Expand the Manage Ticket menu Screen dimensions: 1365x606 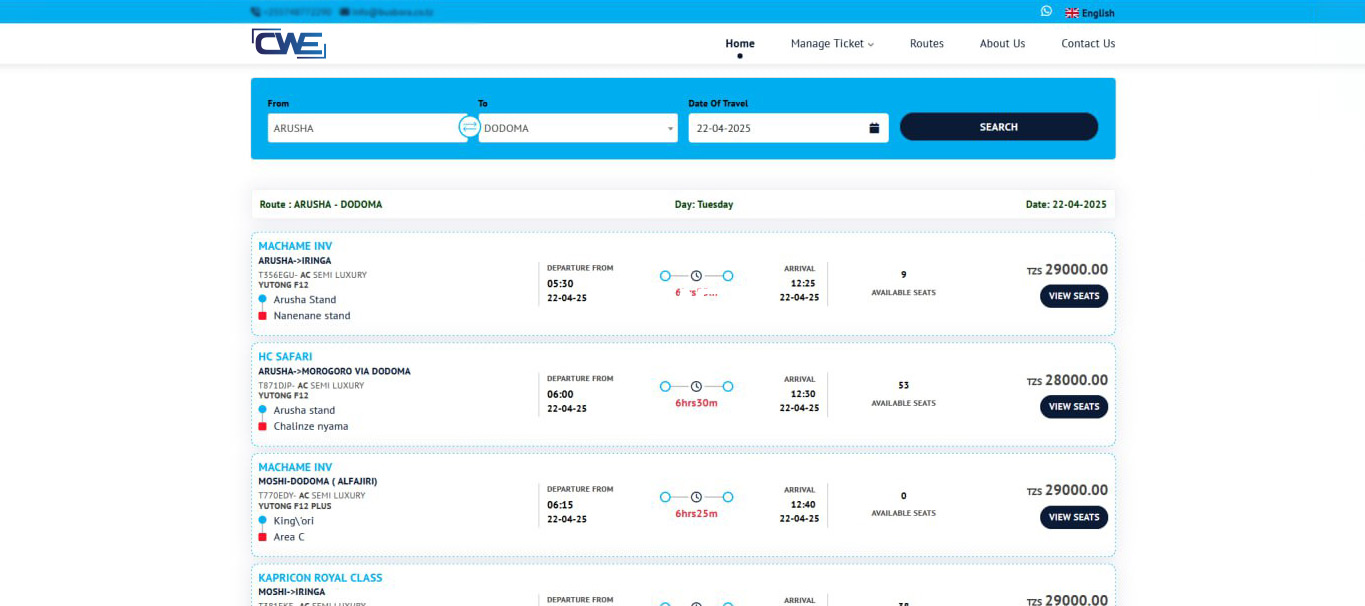tap(832, 43)
